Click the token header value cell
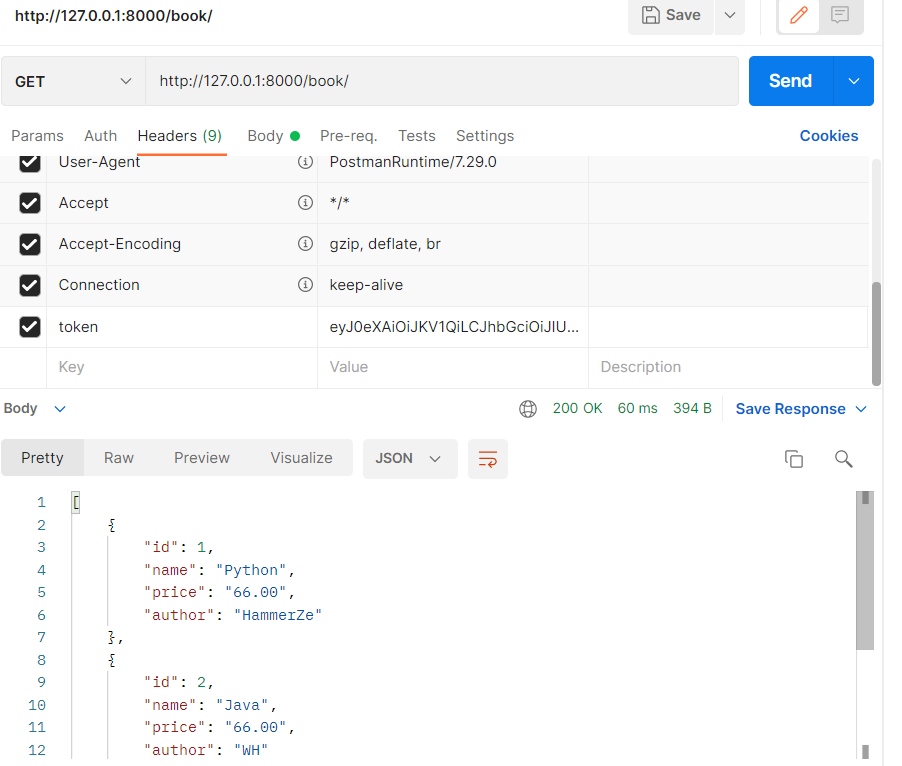The height and width of the screenshot is (766, 902). click(x=453, y=327)
